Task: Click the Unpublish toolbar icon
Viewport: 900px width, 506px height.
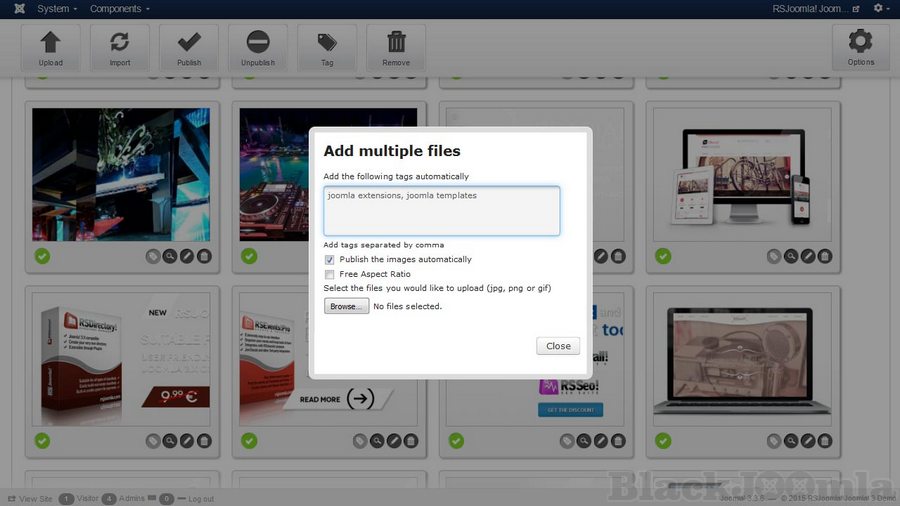Action: (258, 47)
